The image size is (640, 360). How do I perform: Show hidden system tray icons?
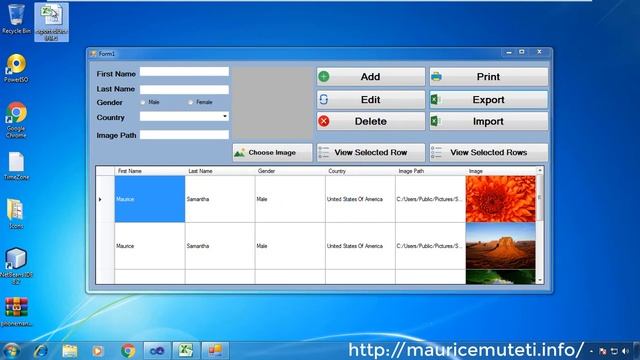(591, 351)
